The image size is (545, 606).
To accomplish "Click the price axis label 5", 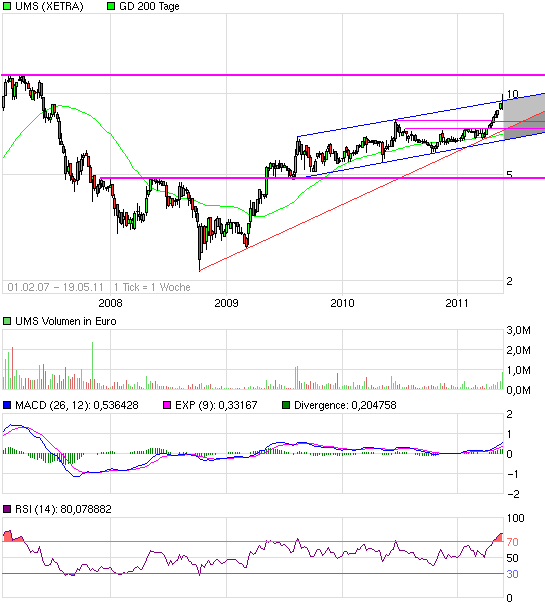I will click(x=509, y=174).
